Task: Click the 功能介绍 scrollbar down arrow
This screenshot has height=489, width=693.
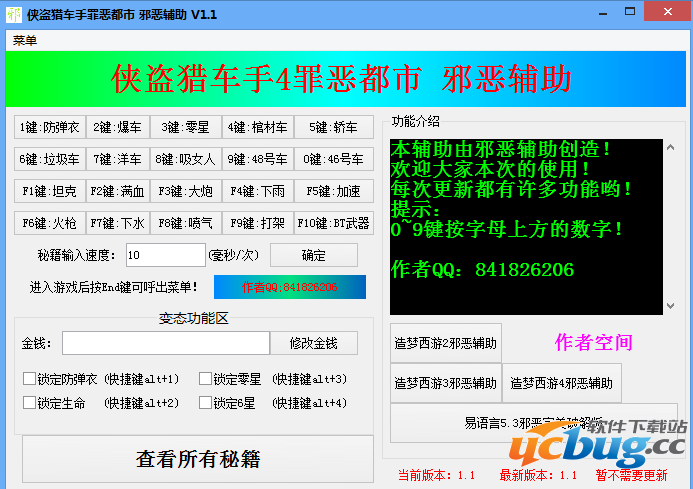Action: [x=670, y=306]
